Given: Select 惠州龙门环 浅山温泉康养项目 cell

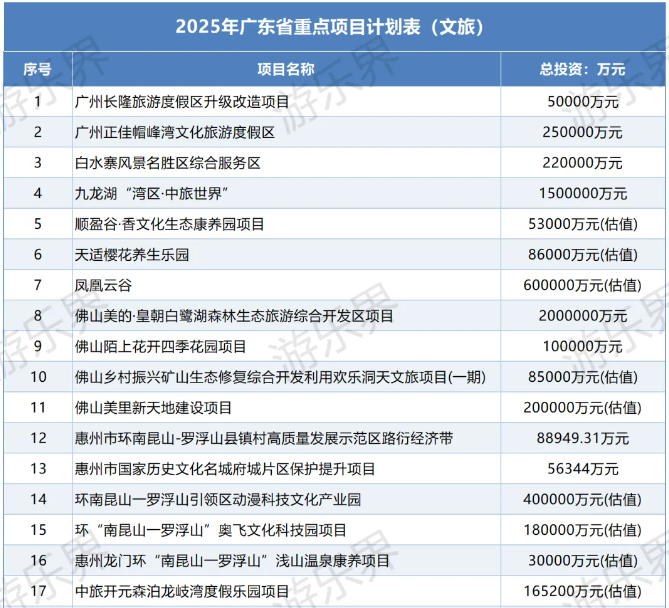Looking at the screenshot, I should pos(286,561).
